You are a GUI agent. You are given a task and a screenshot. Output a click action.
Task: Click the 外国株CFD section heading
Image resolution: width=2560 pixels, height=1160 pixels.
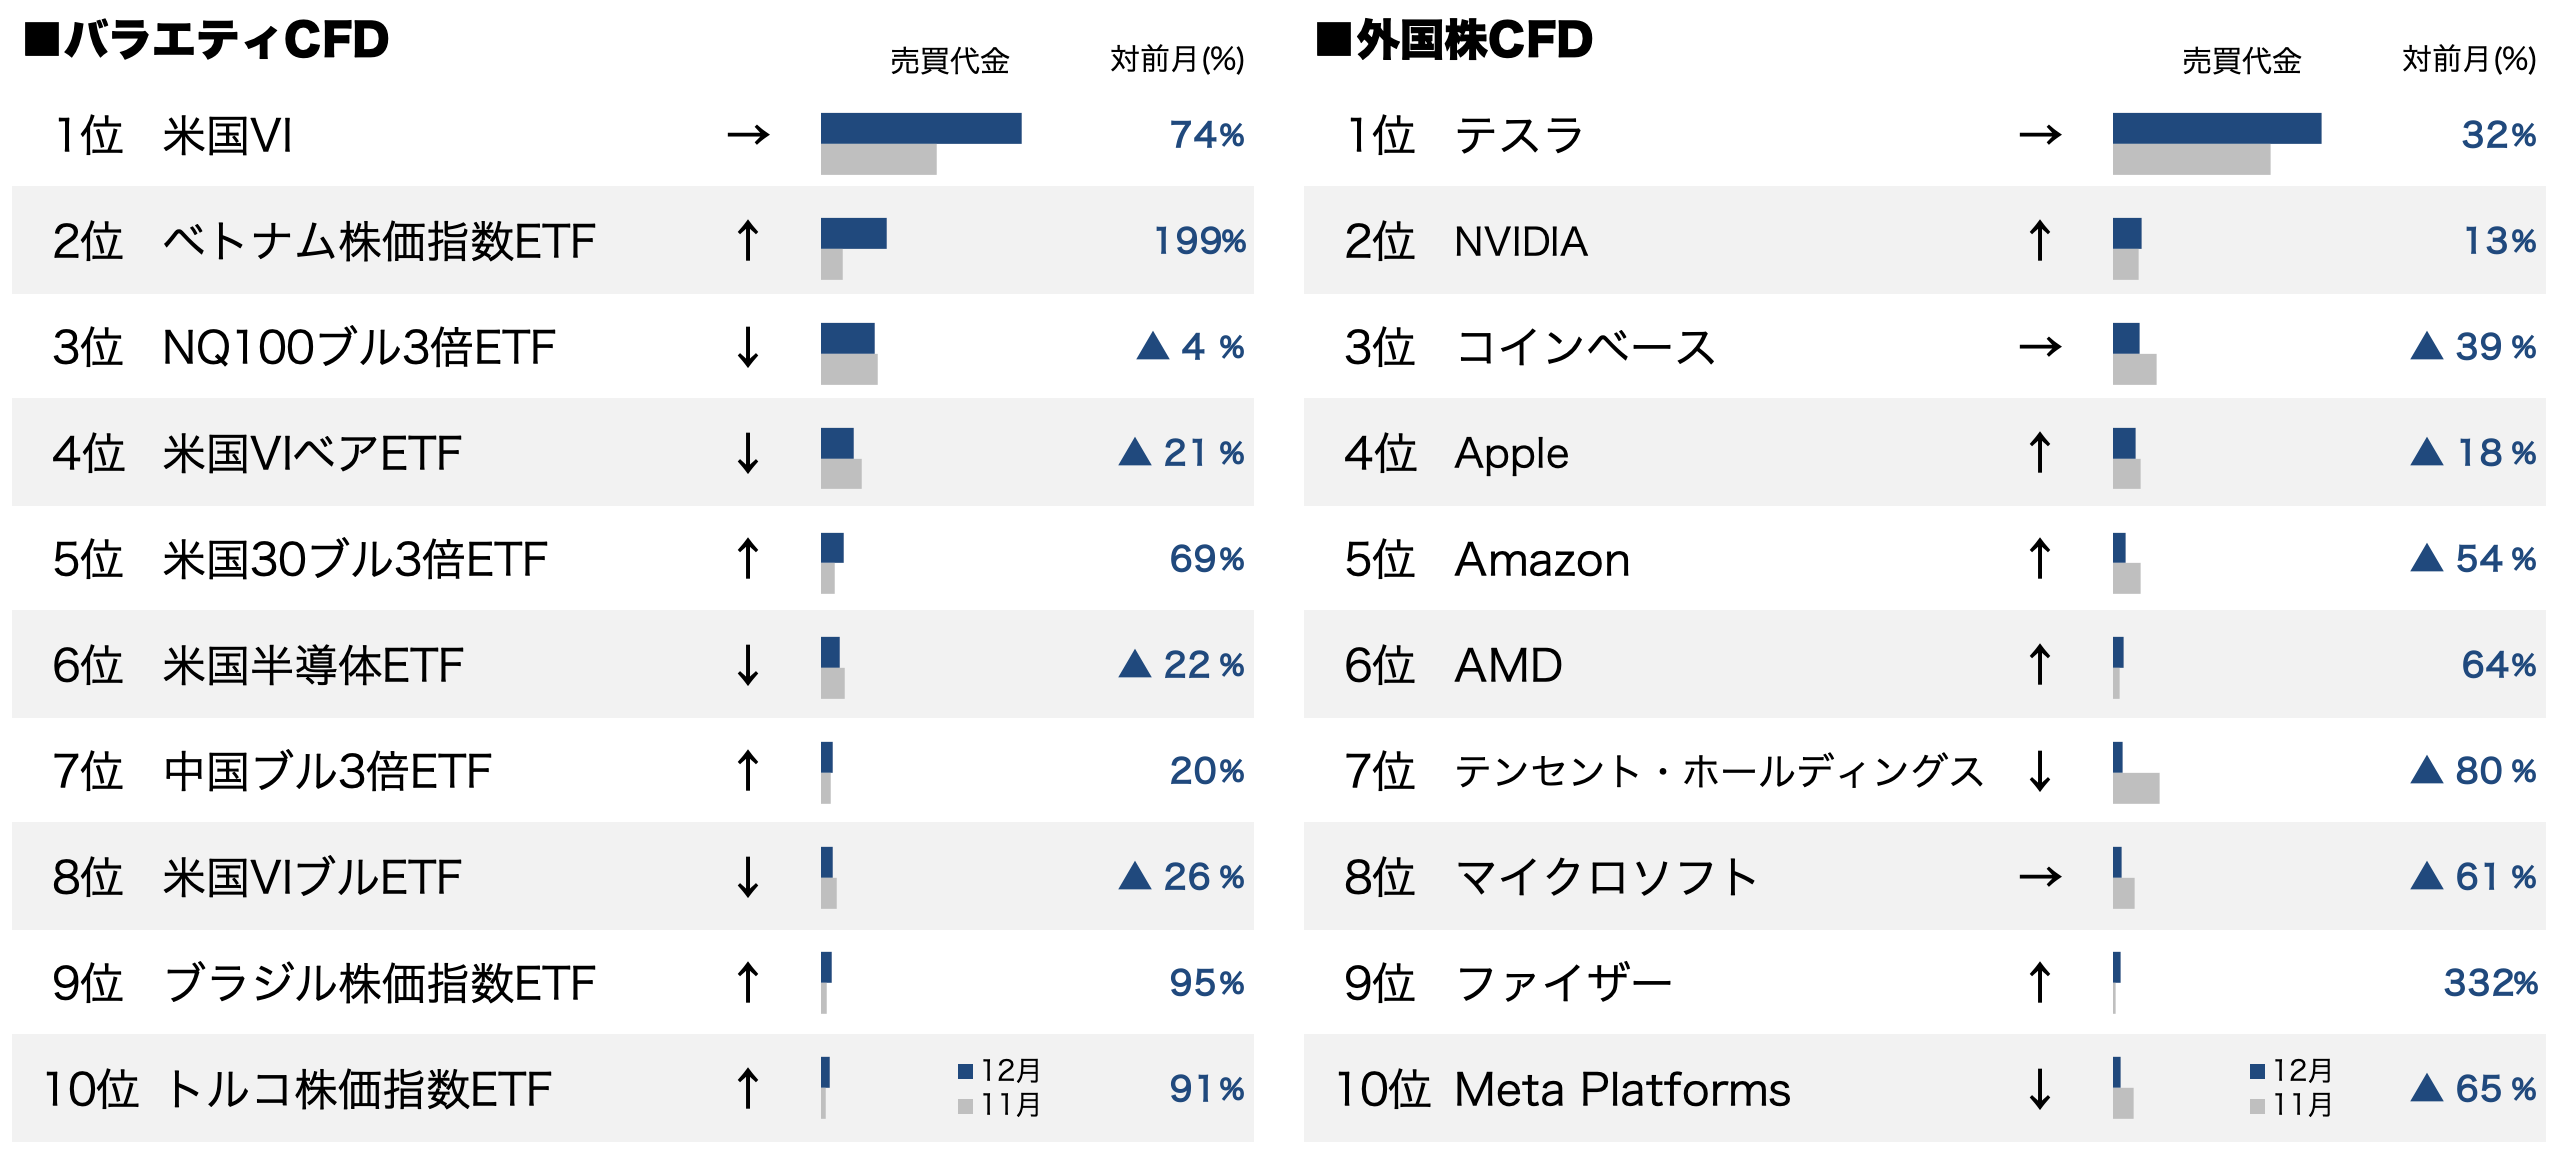click(1455, 40)
